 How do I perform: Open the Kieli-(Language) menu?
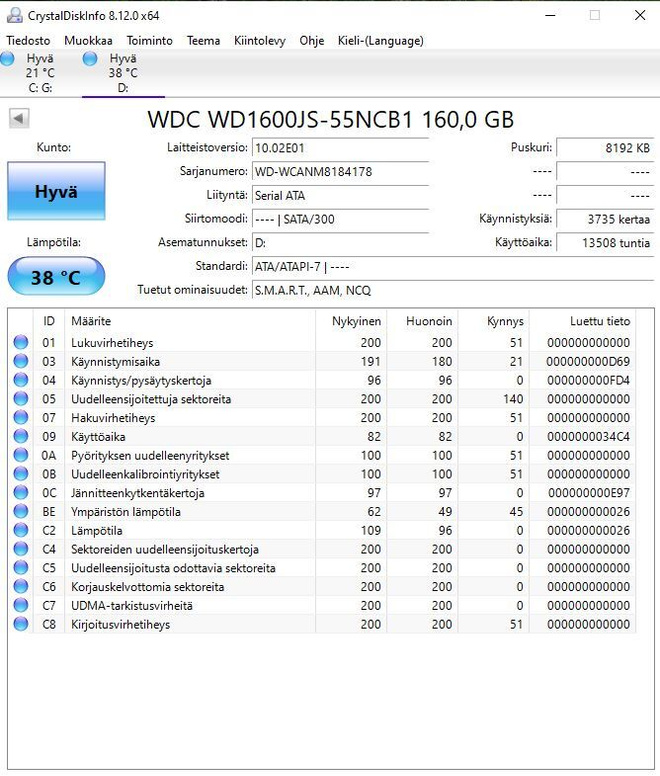(380, 41)
